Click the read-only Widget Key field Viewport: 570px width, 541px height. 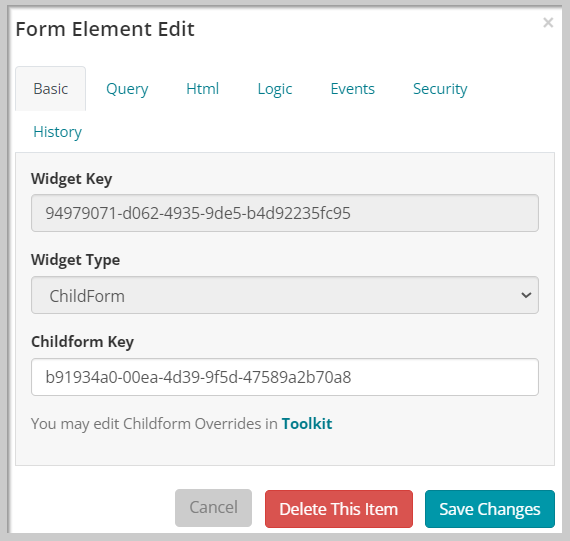(285, 213)
